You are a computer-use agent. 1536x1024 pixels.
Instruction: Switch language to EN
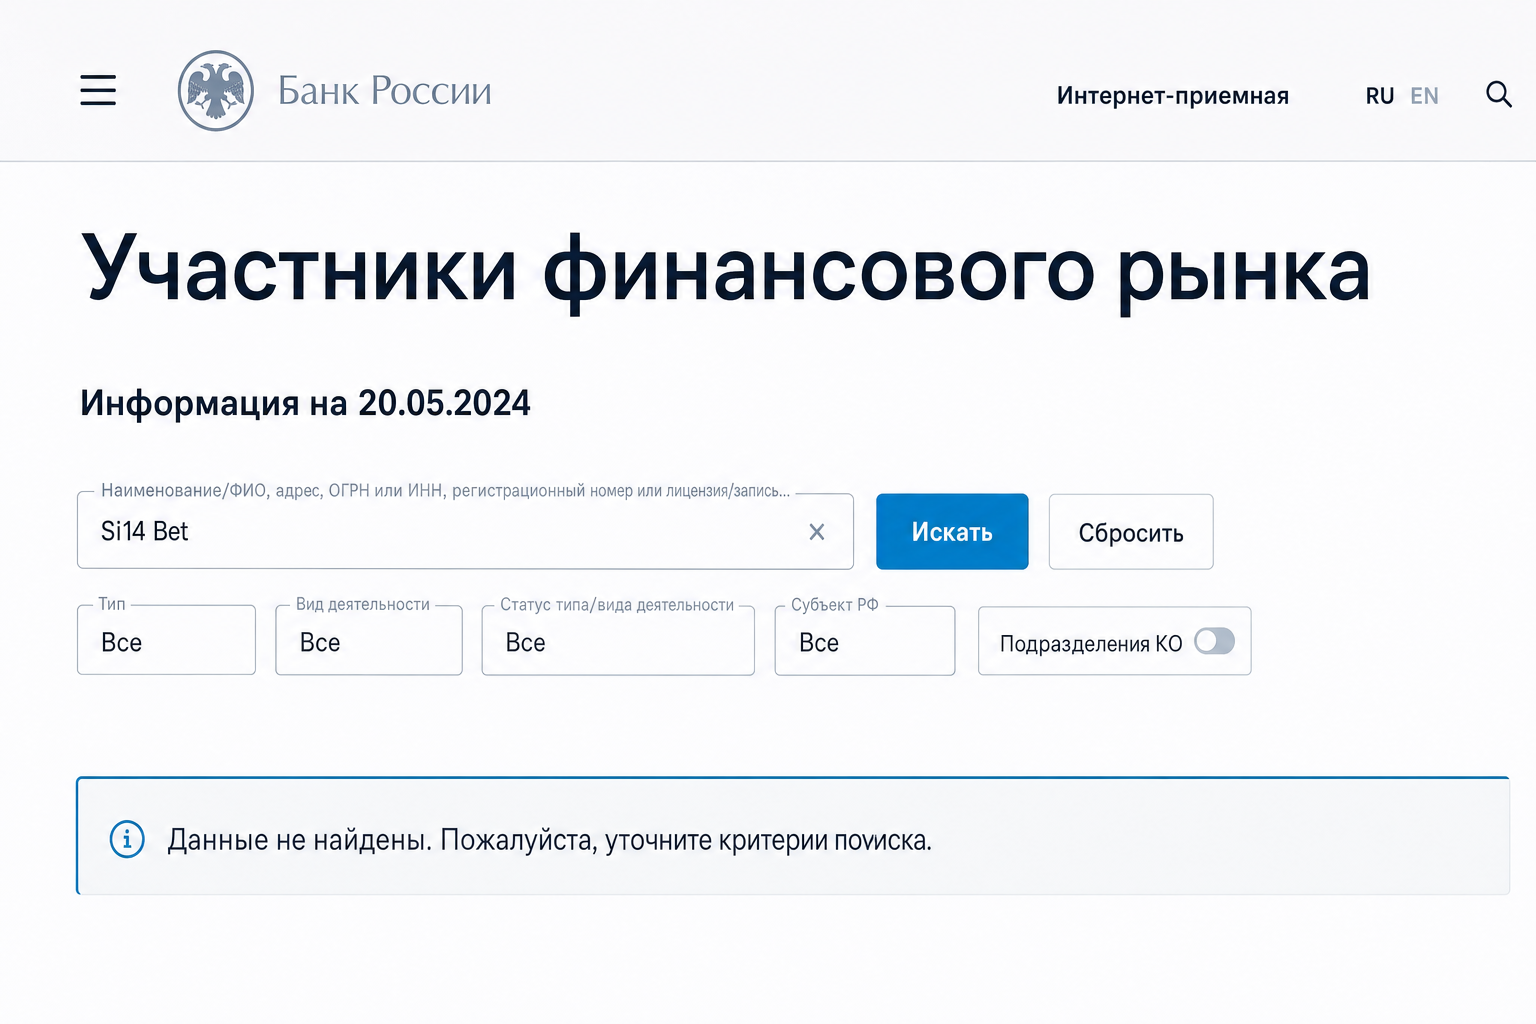1424,96
